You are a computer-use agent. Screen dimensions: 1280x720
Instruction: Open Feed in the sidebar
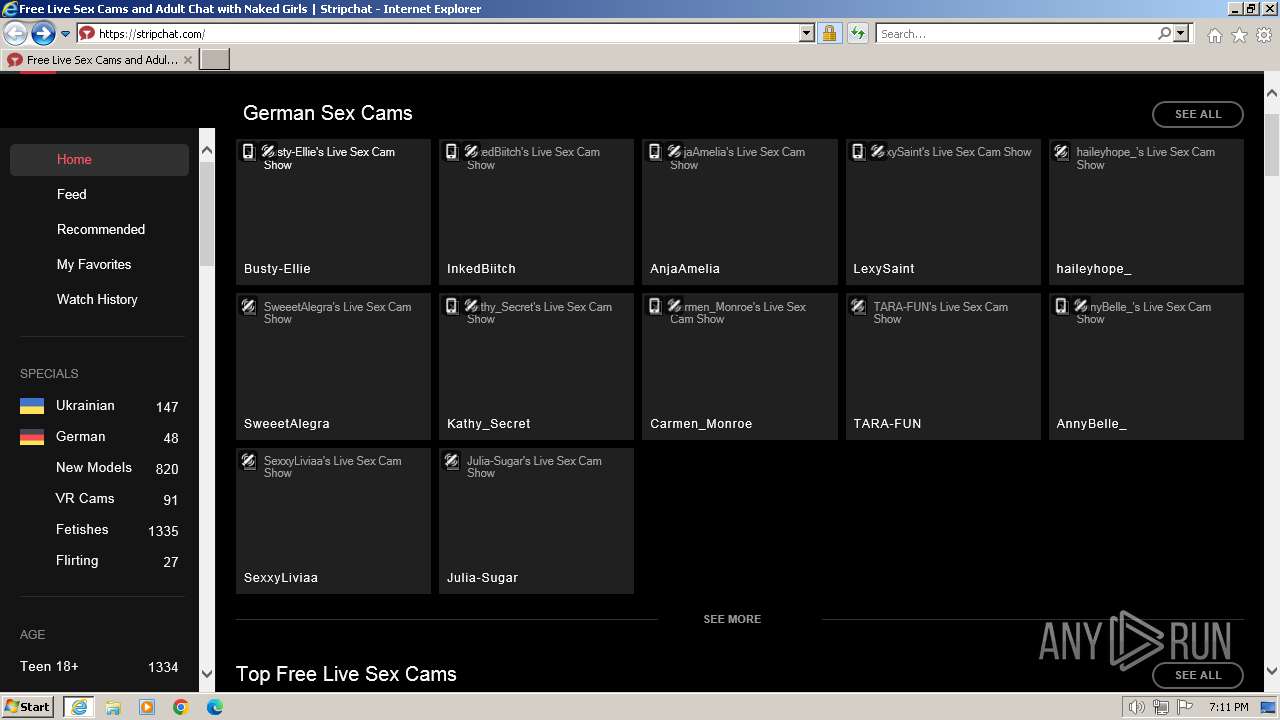(72, 194)
